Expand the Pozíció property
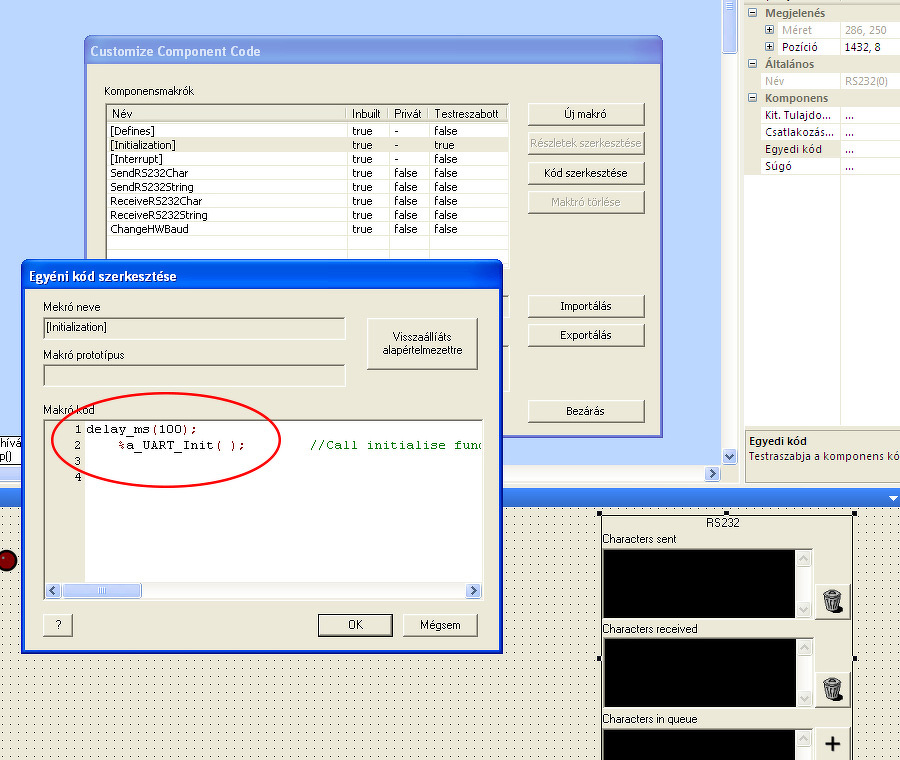The height and width of the screenshot is (760, 900). point(770,47)
